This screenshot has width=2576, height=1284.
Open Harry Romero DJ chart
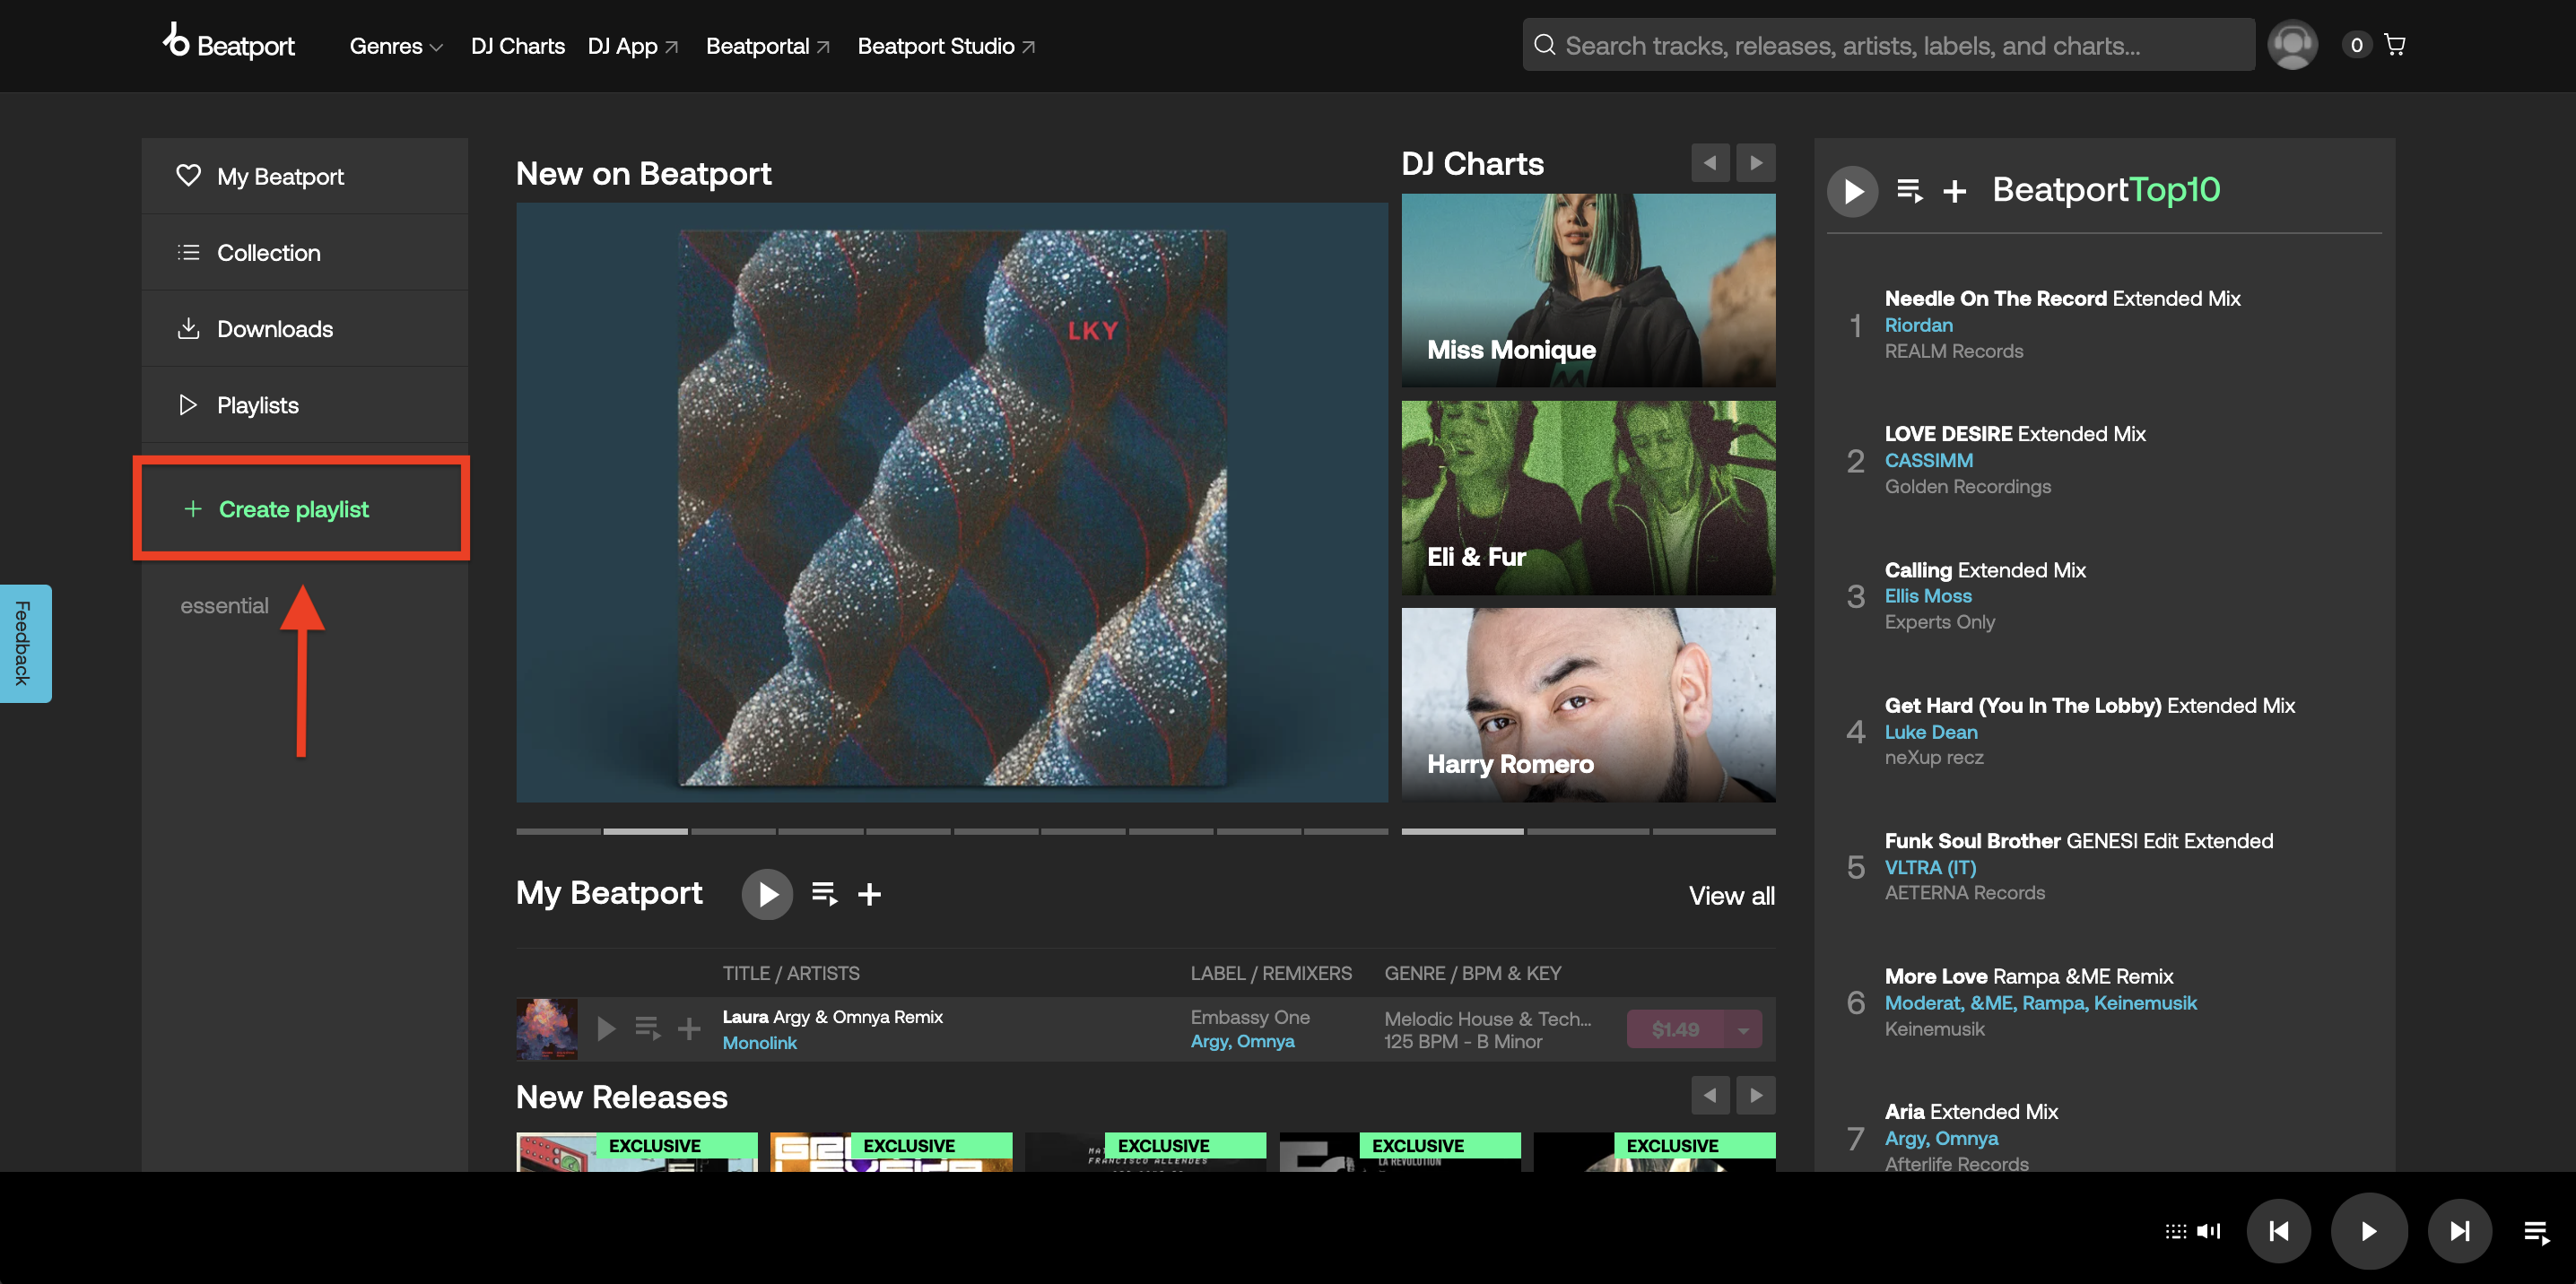pyautogui.click(x=1588, y=705)
